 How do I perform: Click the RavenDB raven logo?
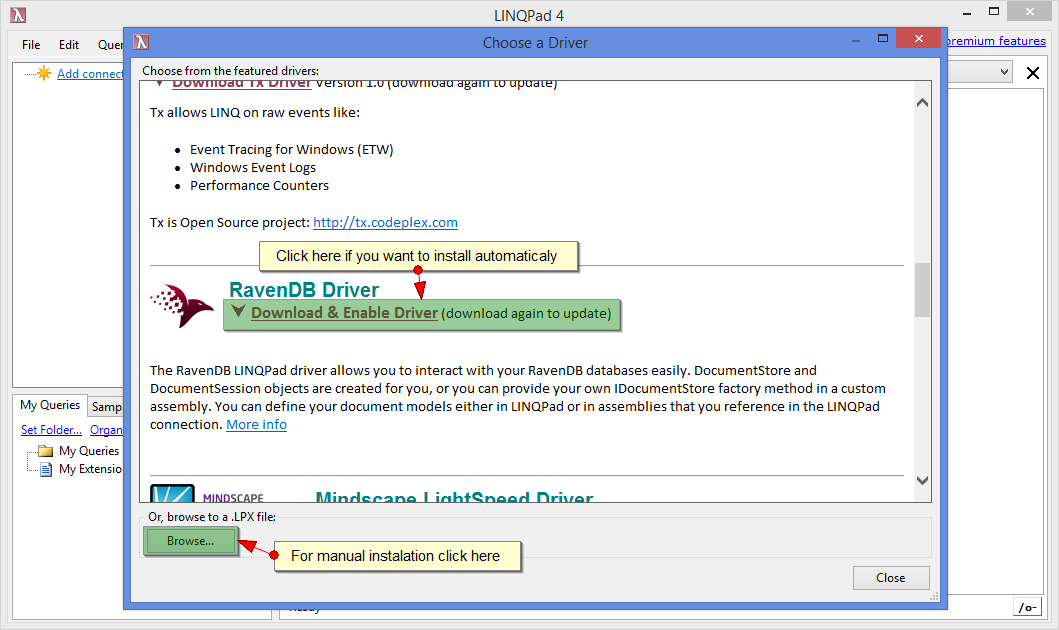pyautogui.click(x=182, y=306)
